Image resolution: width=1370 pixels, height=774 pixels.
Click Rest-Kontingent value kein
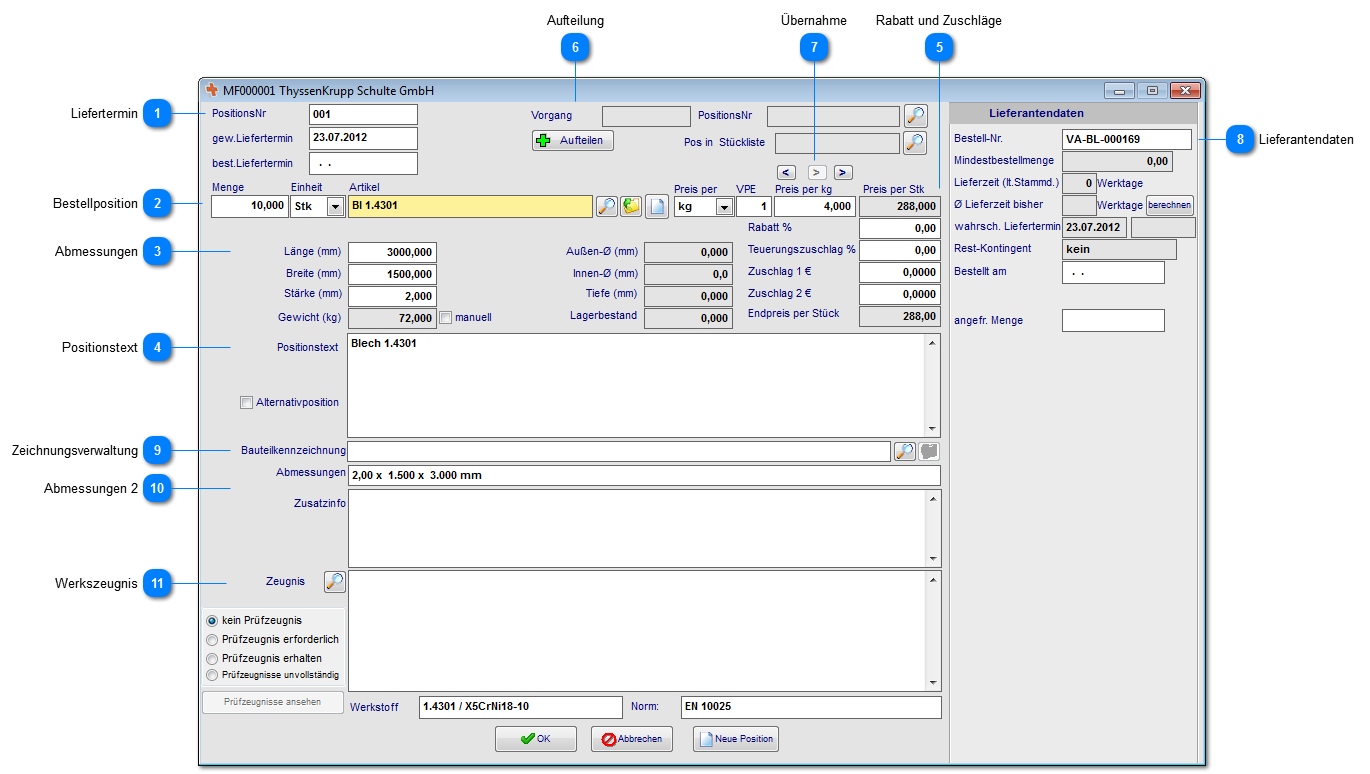pos(1119,250)
